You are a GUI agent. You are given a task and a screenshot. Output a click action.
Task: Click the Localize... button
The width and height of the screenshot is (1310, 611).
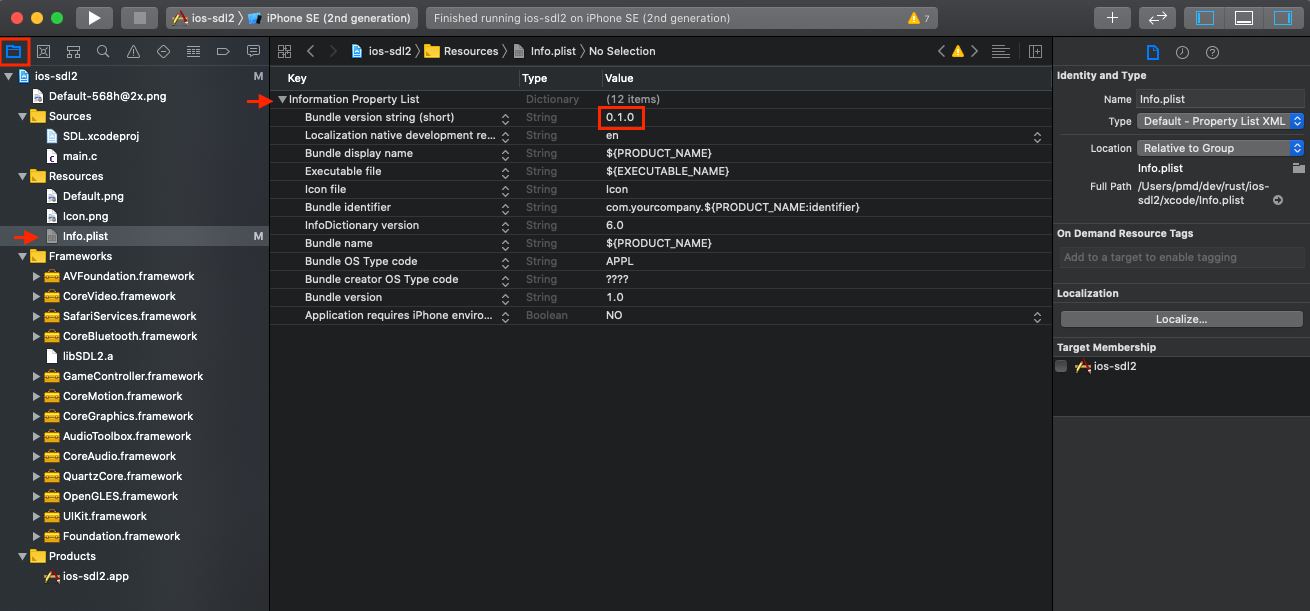pyautogui.click(x=1181, y=319)
